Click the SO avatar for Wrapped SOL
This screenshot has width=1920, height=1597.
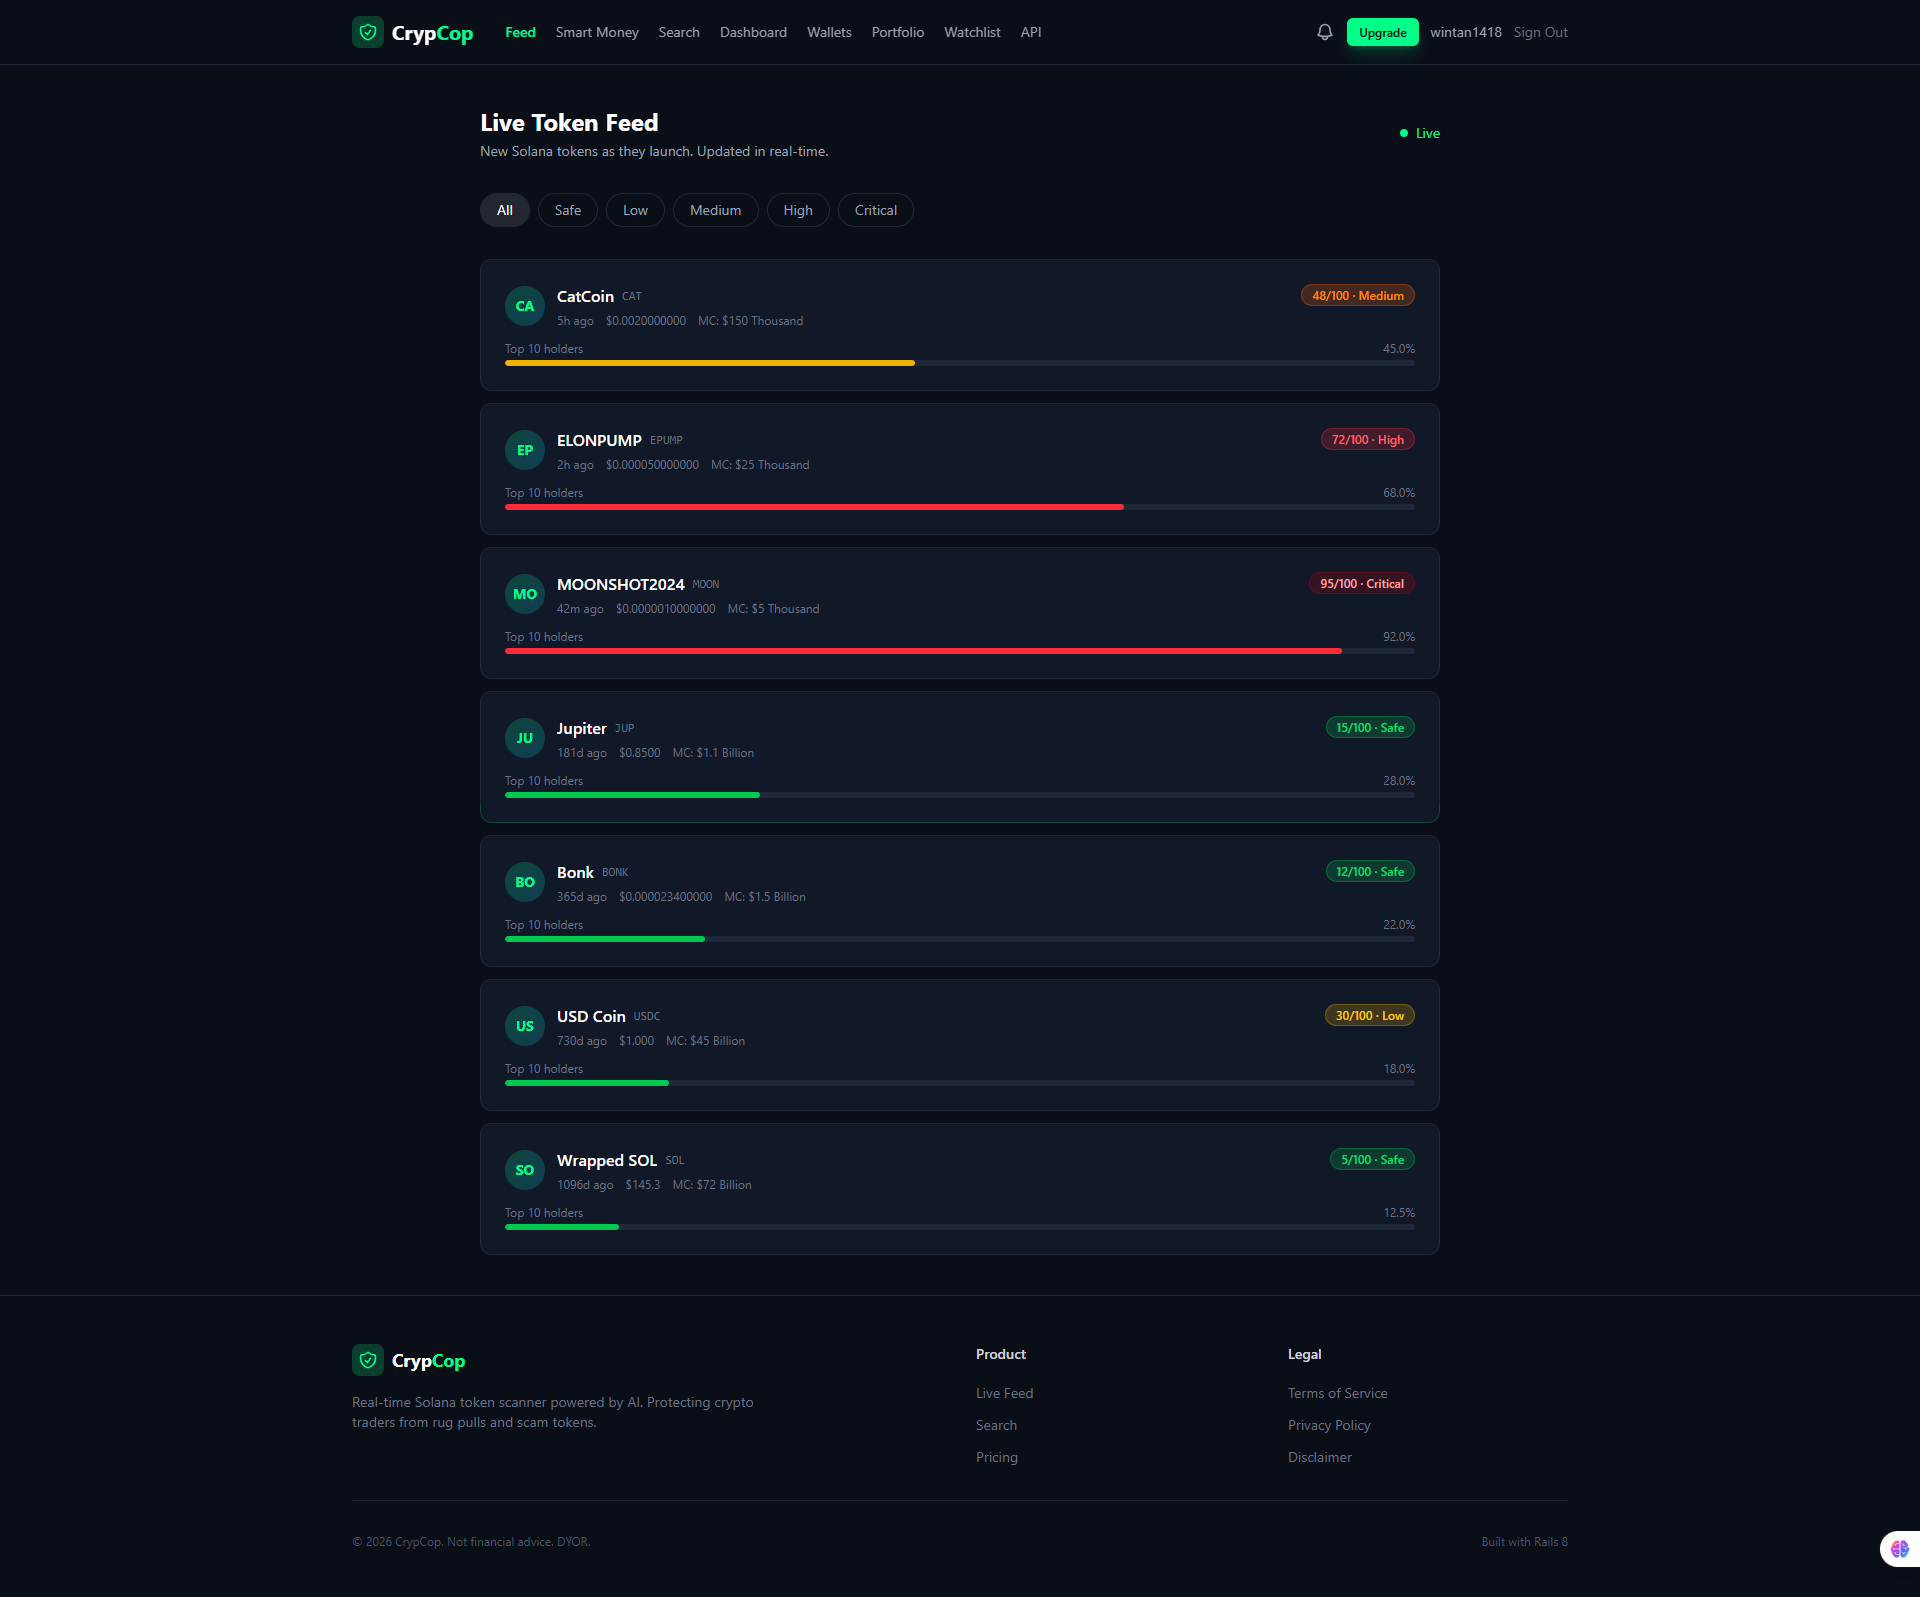(525, 1170)
